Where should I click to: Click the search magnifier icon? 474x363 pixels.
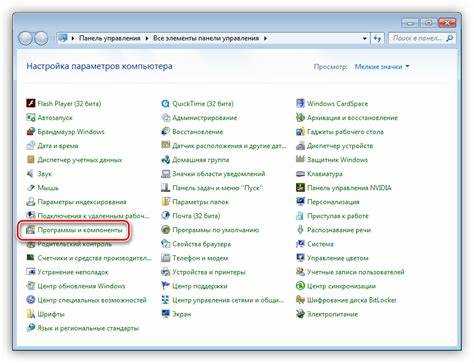click(x=450, y=38)
